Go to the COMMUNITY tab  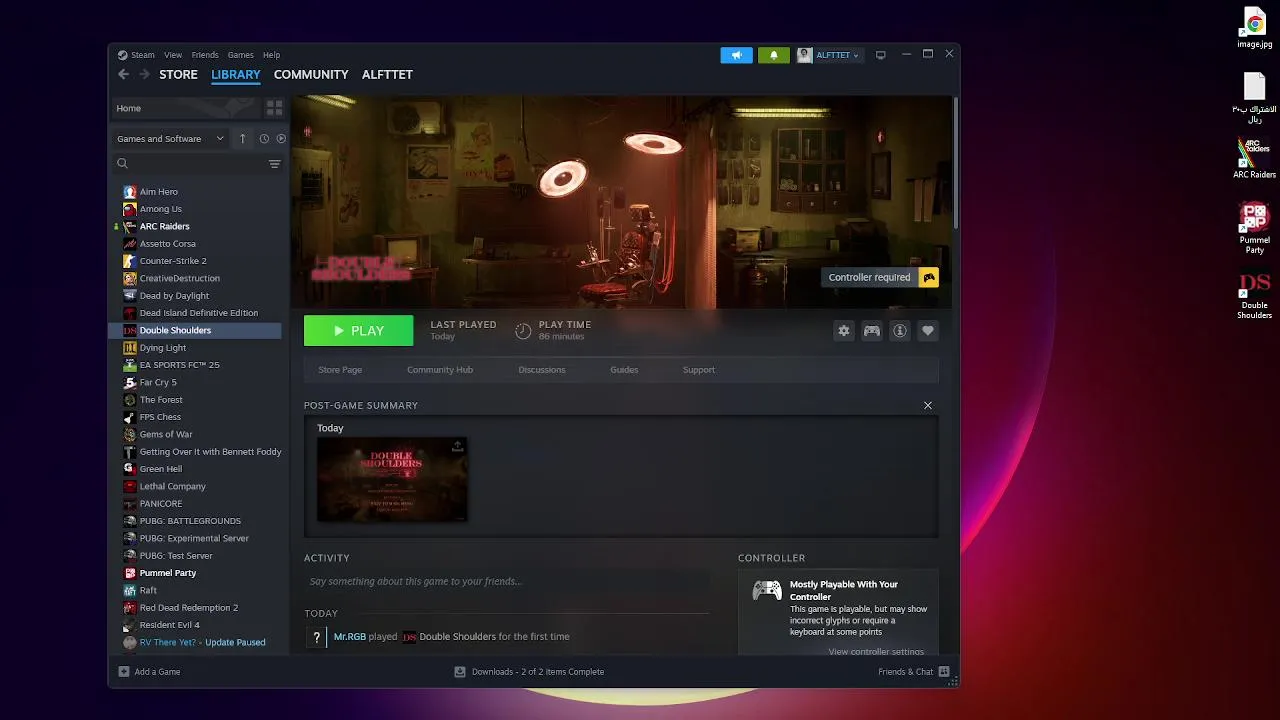click(x=311, y=74)
